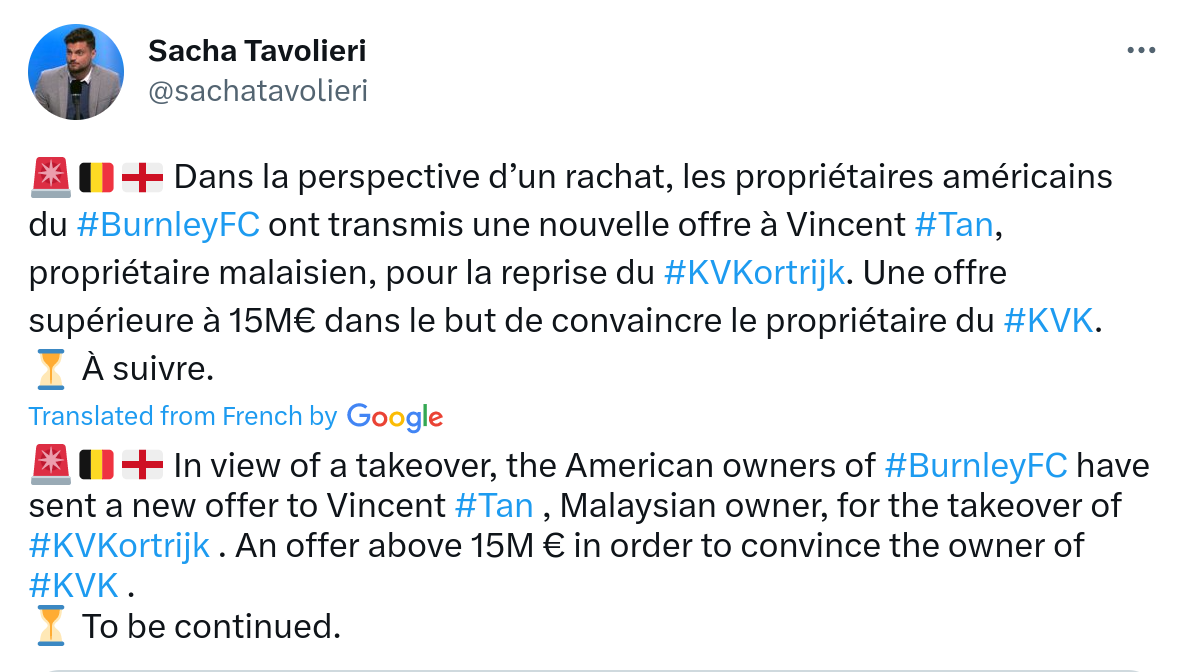Open #KVKortrijk hashtag in the French text
Image resolution: width=1186 pixels, height=672 pixels.
754,272
